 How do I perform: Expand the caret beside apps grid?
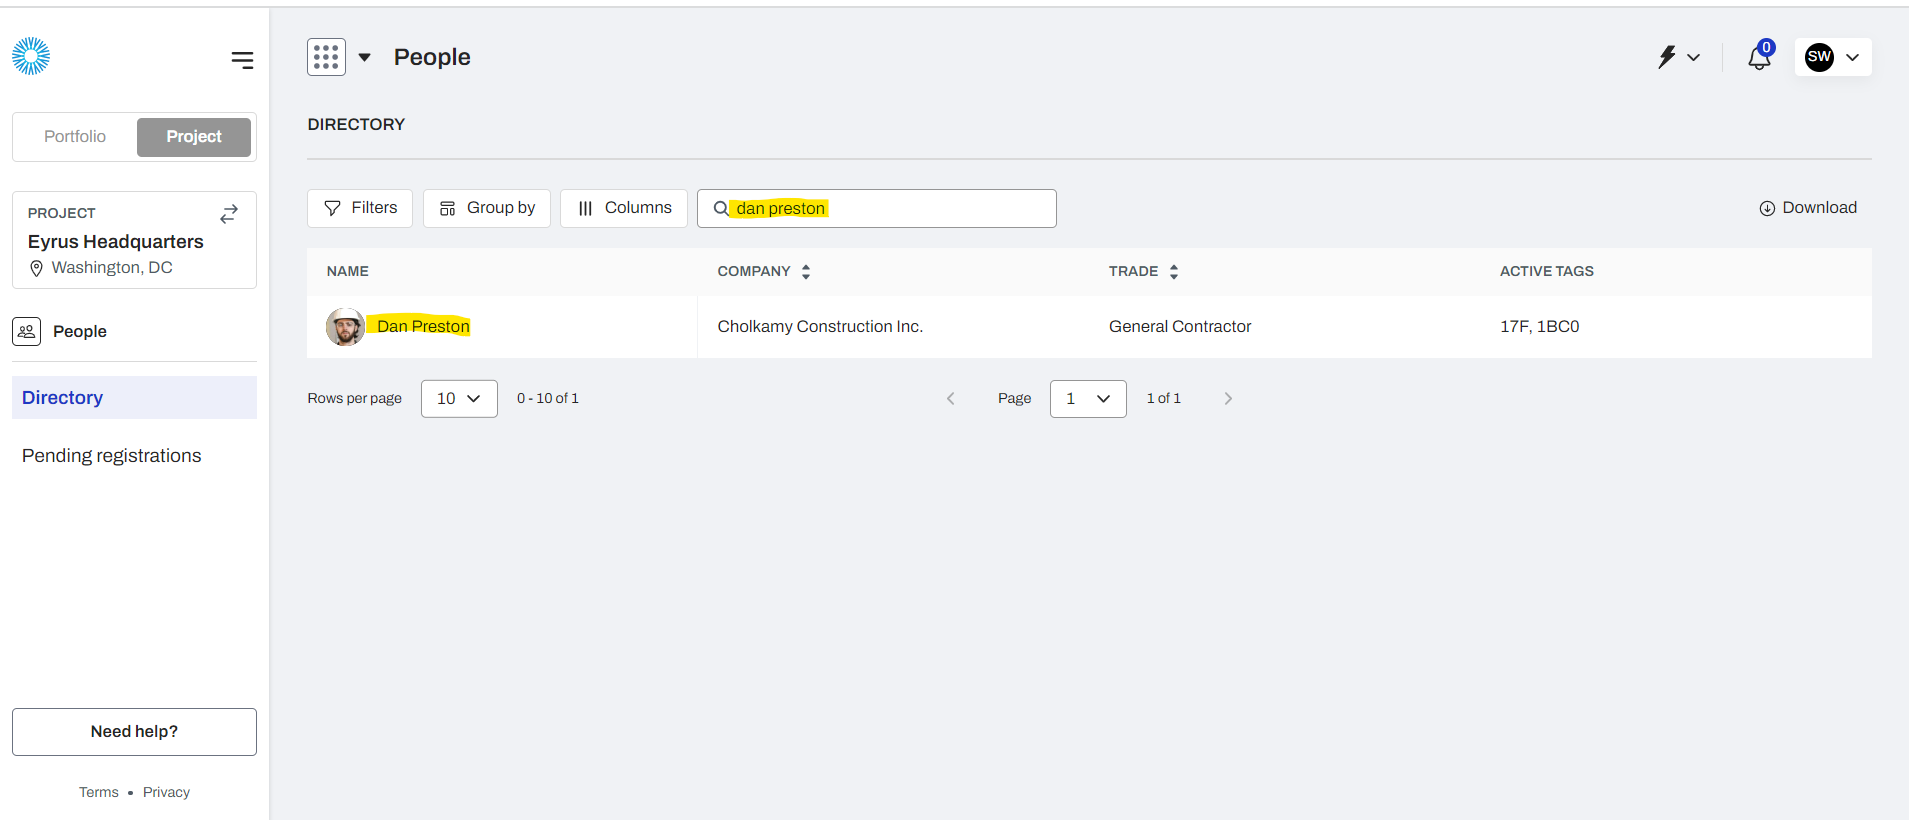tap(365, 57)
